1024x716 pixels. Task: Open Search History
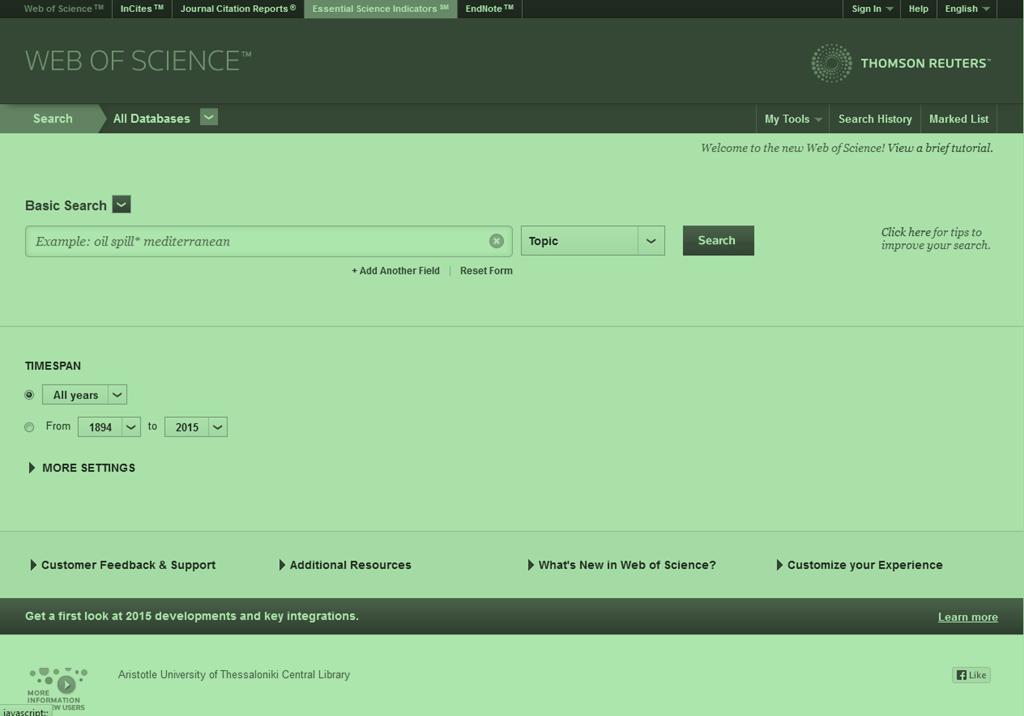pos(875,119)
